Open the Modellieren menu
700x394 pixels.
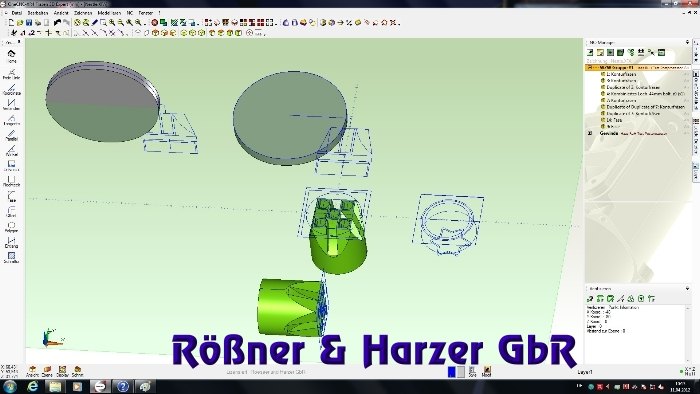109,13
